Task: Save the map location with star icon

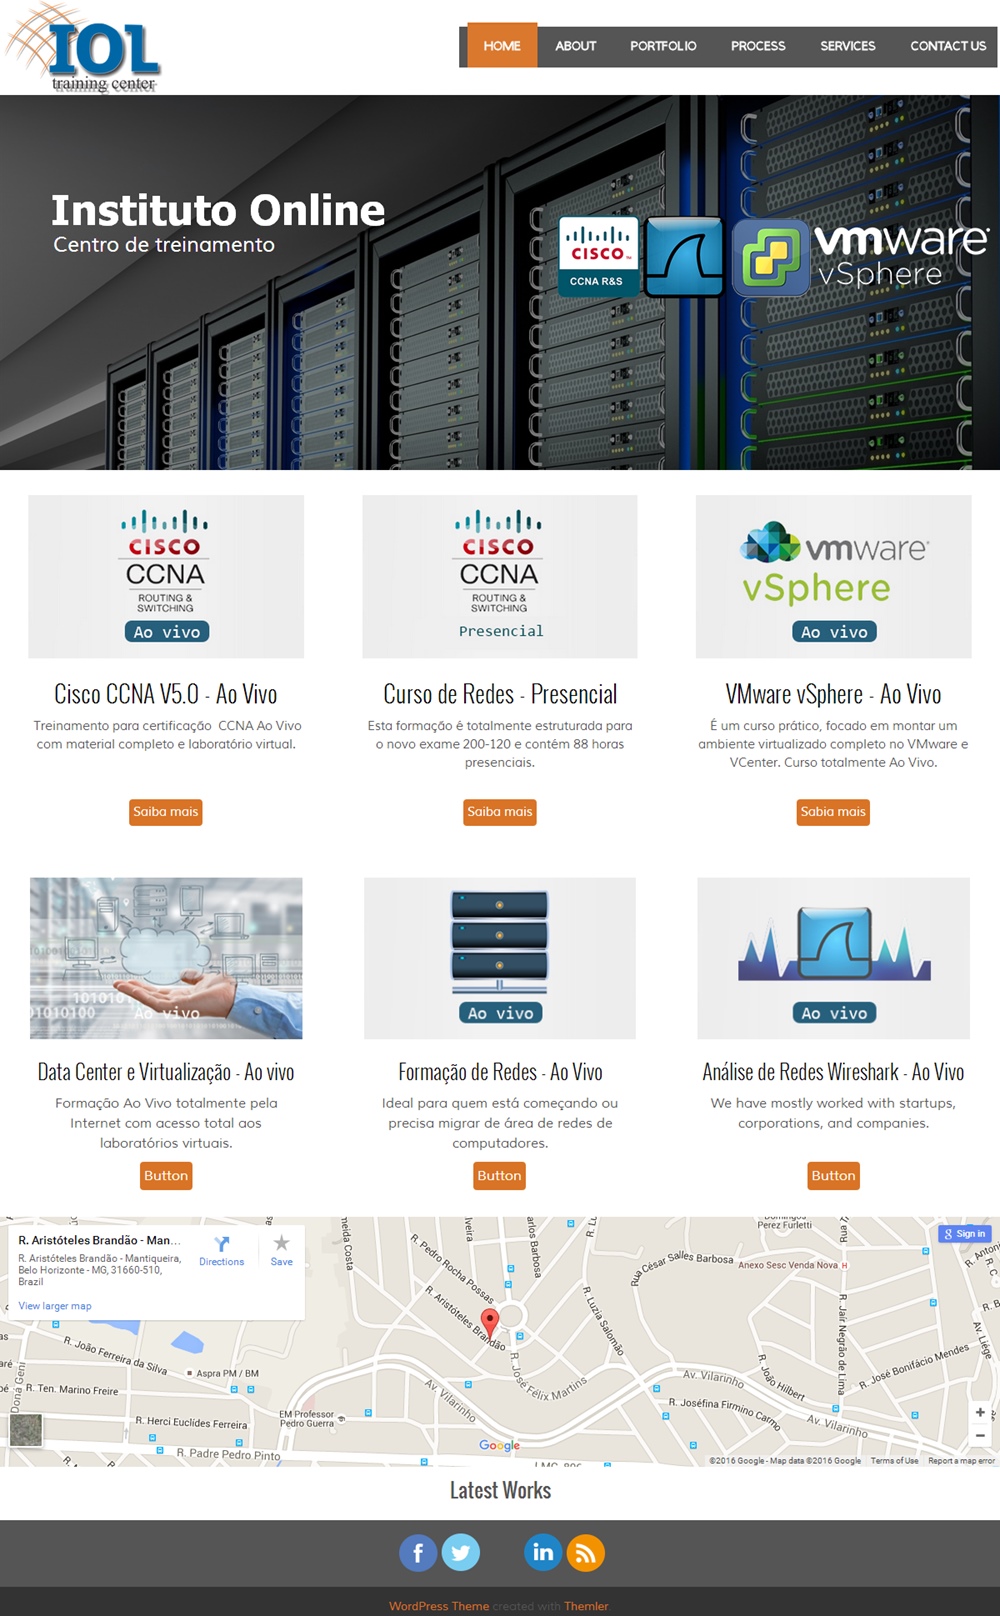Action: [x=282, y=1251]
